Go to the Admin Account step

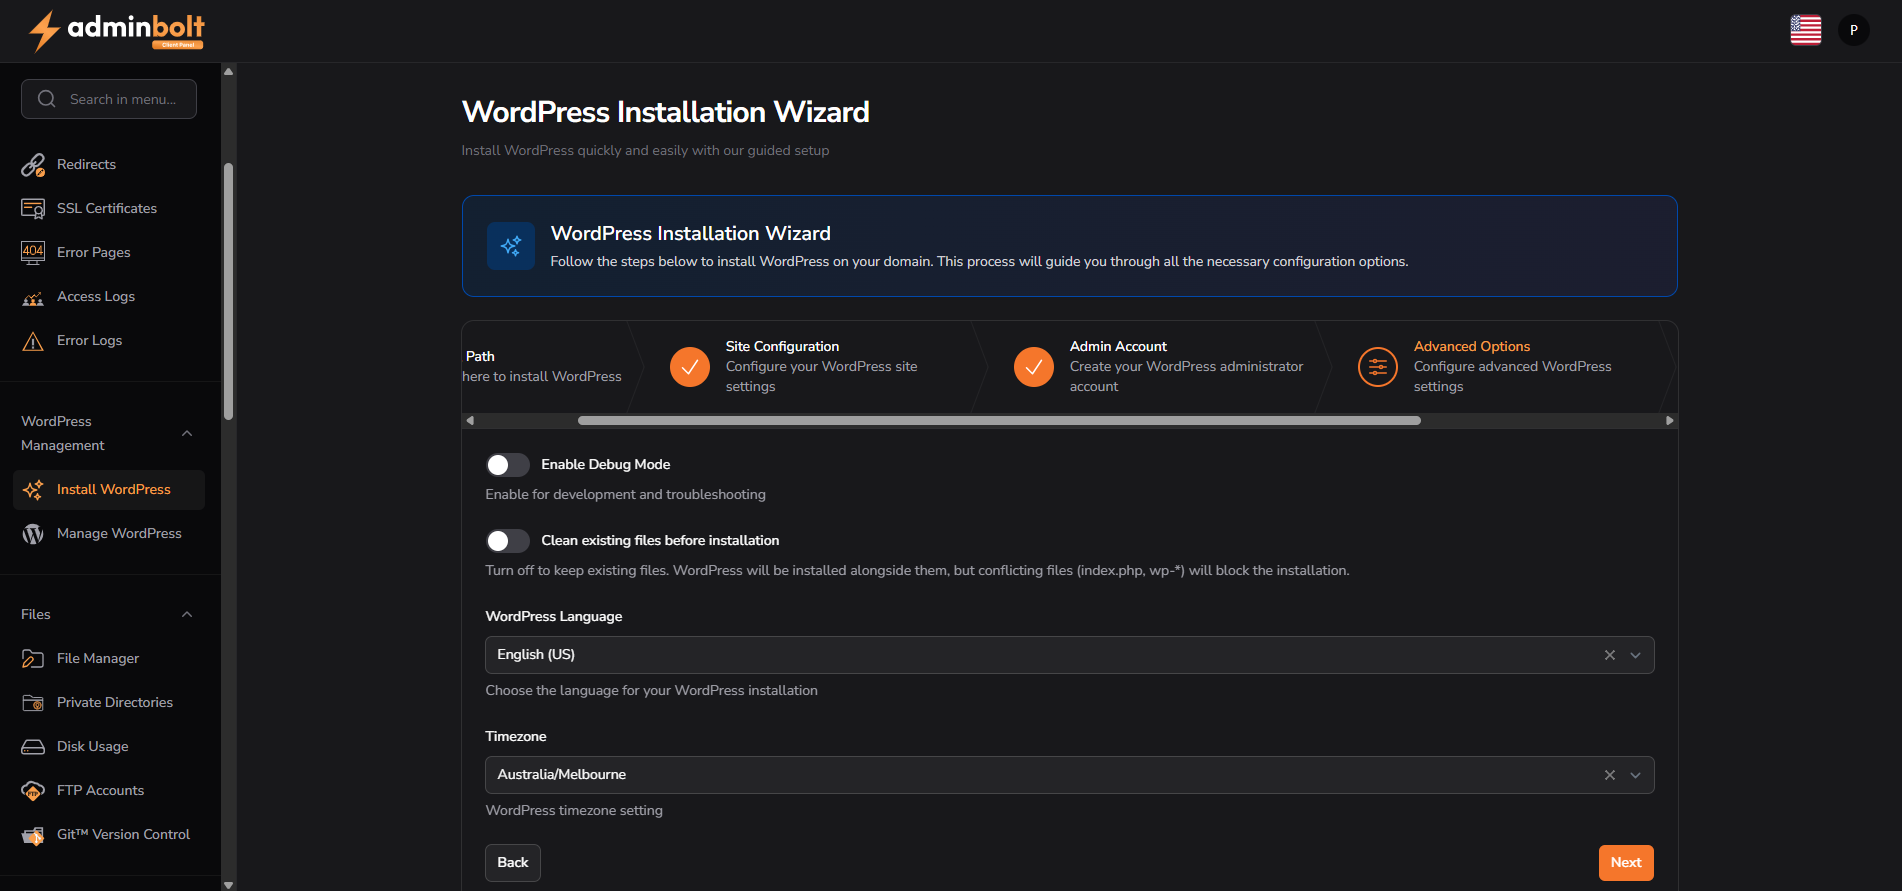coord(1150,367)
